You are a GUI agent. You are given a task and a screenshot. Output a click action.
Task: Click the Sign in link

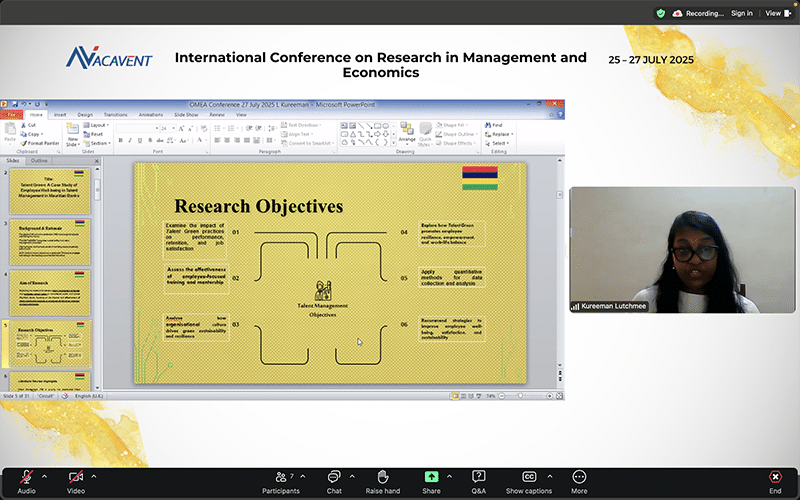tap(741, 13)
